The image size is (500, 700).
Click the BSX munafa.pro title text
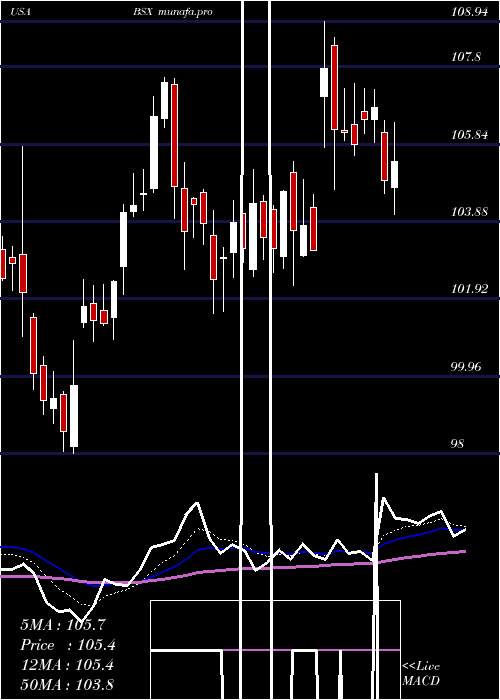pos(172,12)
